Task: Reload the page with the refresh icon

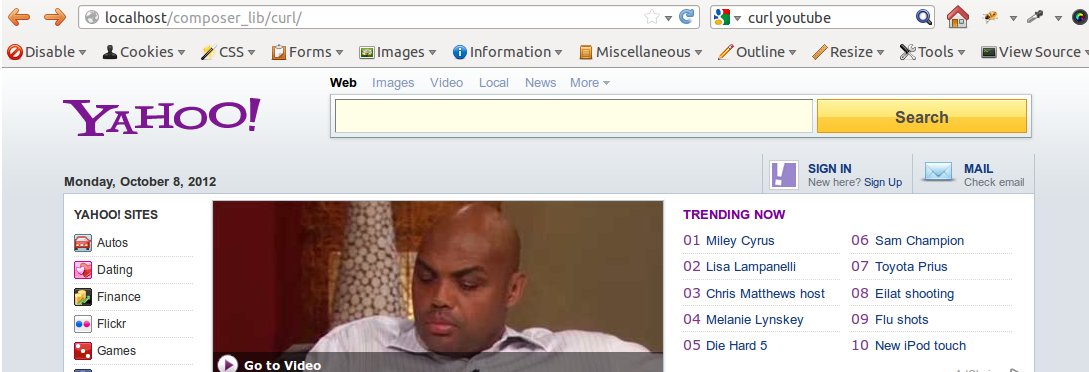Action: [x=687, y=17]
